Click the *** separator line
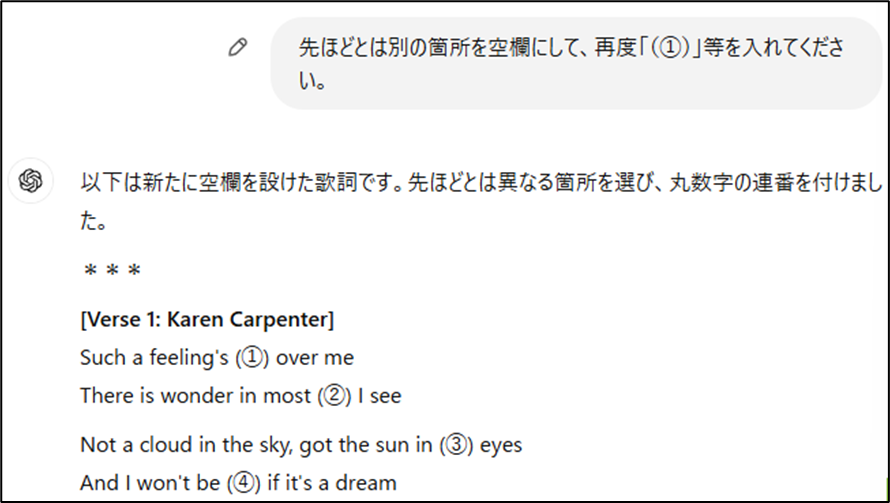890x503 pixels. coord(112,270)
